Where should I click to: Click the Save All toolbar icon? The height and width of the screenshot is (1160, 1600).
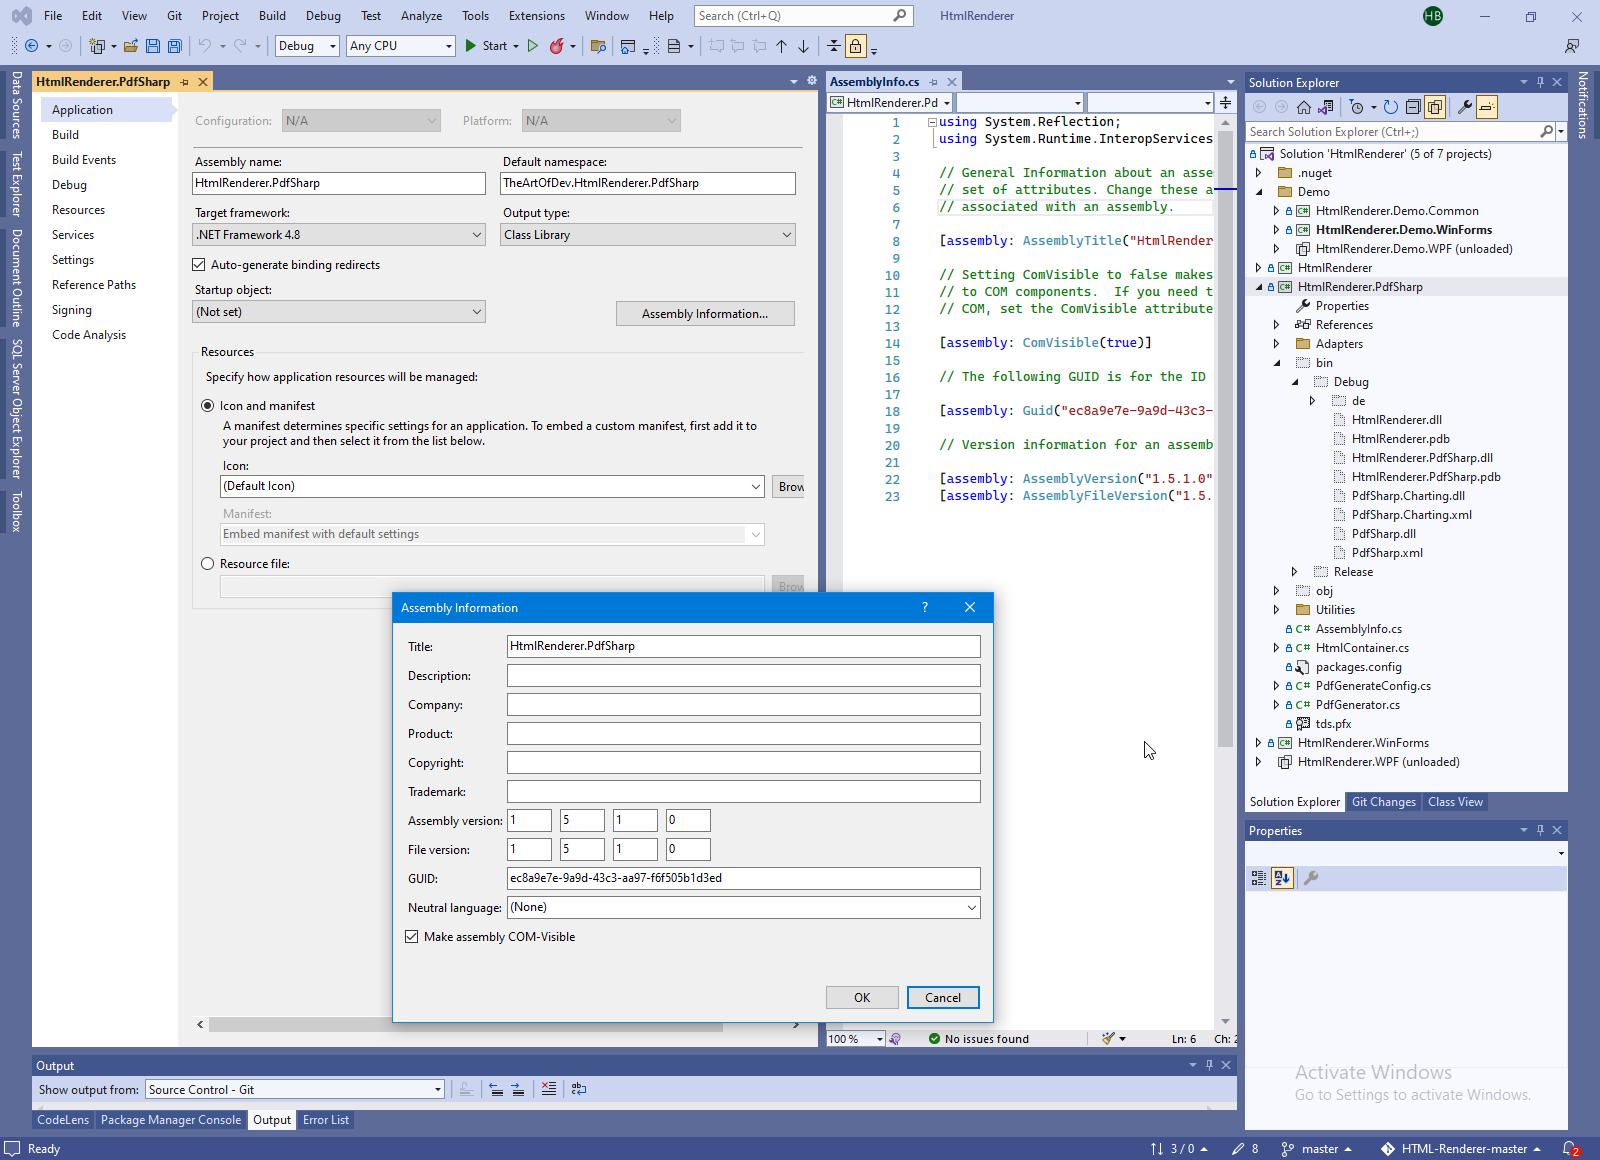tap(175, 46)
